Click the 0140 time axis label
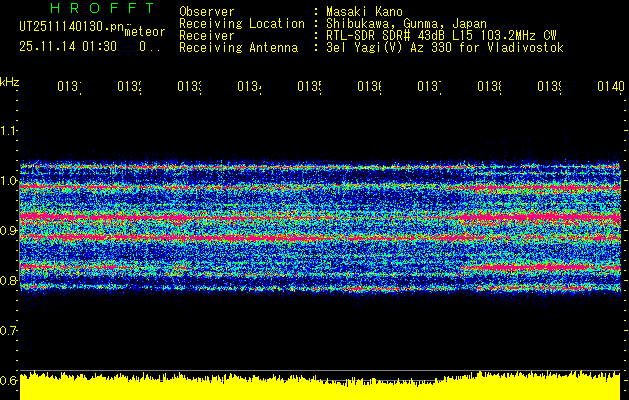629x400 pixels. pyautogui.click(x=611, y=86)
